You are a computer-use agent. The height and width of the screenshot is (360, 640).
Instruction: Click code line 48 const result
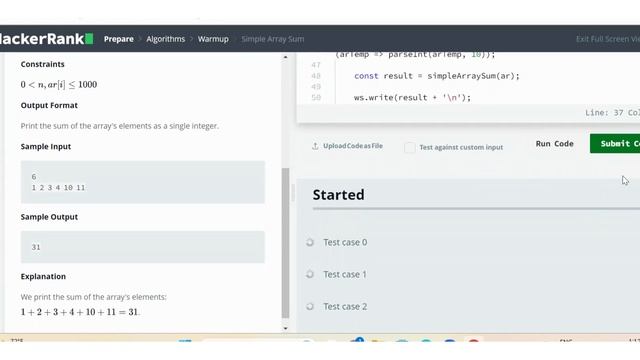pos(437,76)
